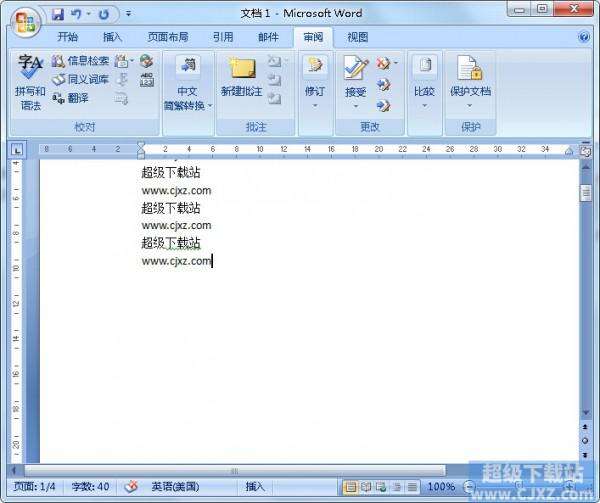Viewport: 600px width, 503px height.
Task: Click the 英语(美国) language indicator
Action: [175, 487]
